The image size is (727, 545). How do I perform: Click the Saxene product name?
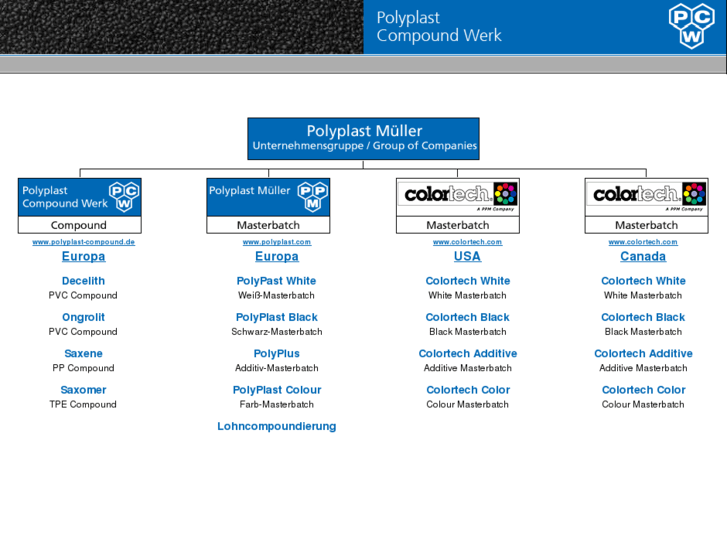[83, 353]
